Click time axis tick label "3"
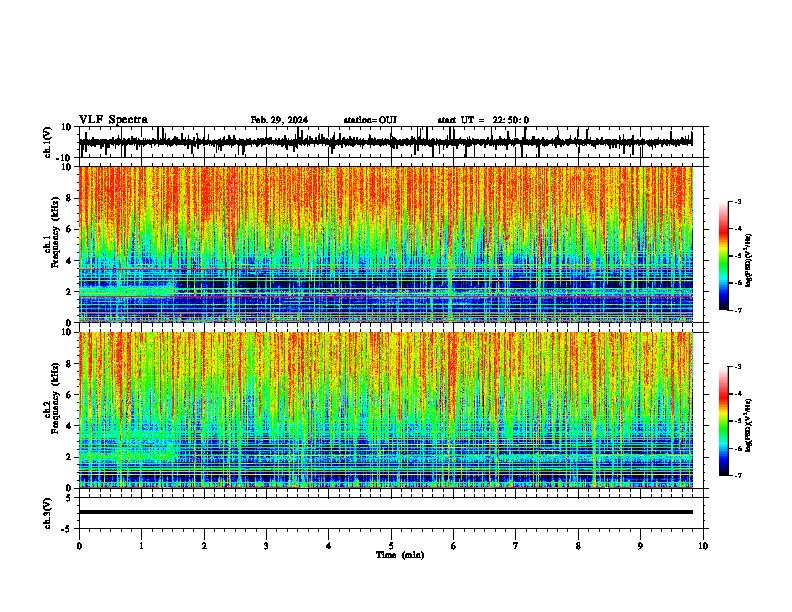This screenshot has width=792, height=612. pos(266,546)
